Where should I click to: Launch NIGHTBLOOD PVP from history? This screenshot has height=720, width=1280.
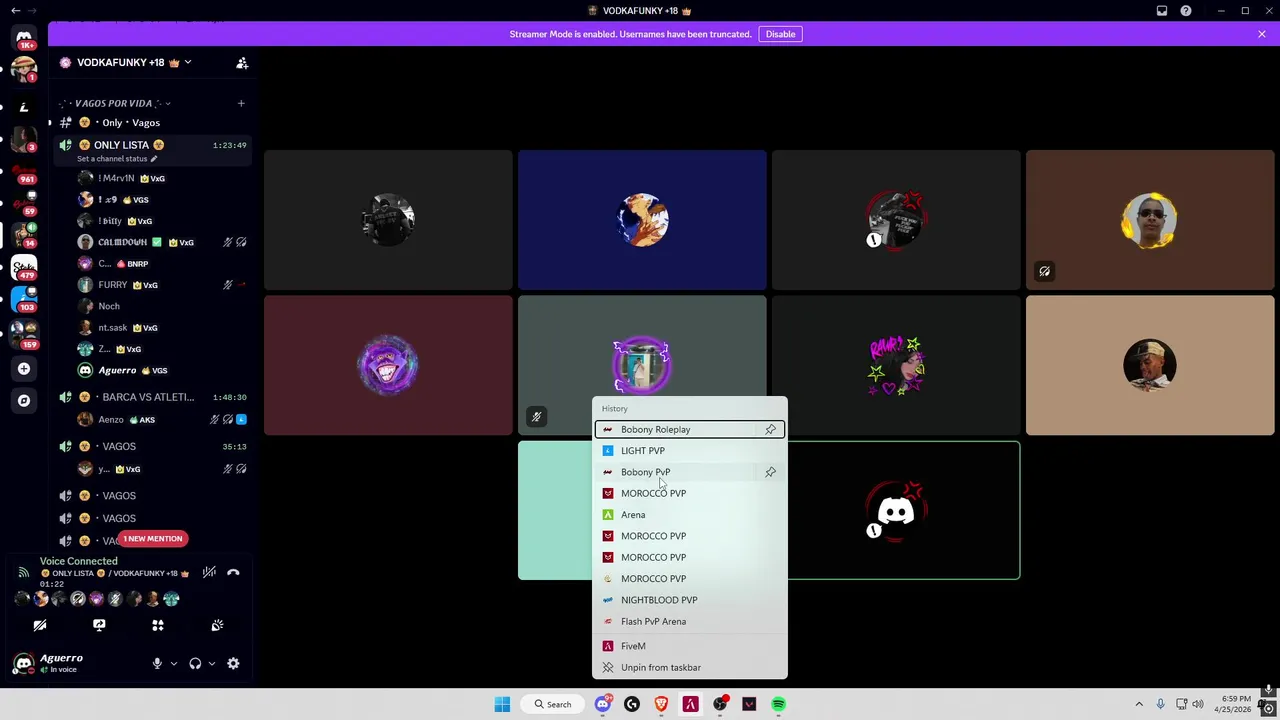pyautogui.click(x=689, y=600)
